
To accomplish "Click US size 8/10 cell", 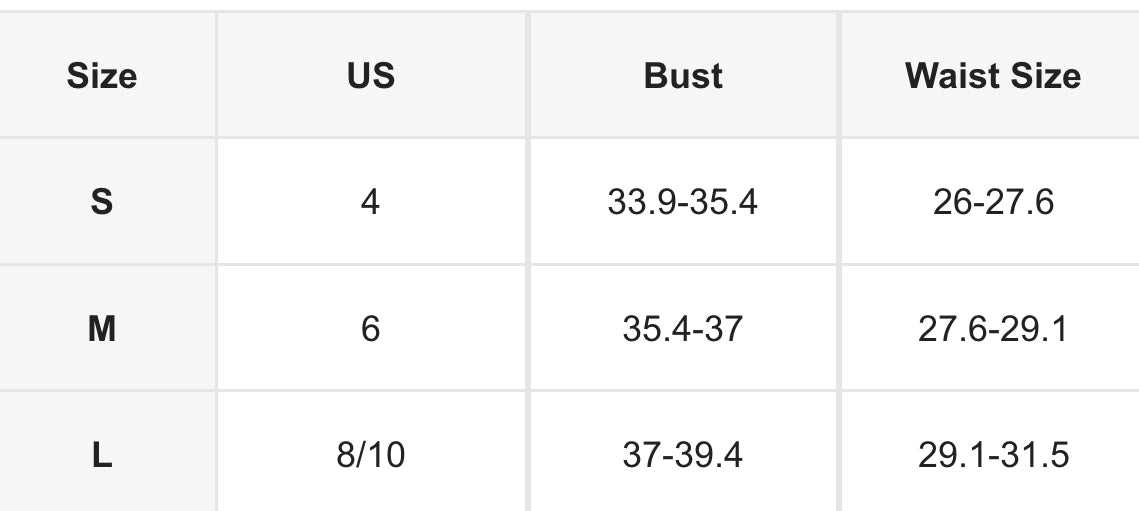I will tap(370, 456).
